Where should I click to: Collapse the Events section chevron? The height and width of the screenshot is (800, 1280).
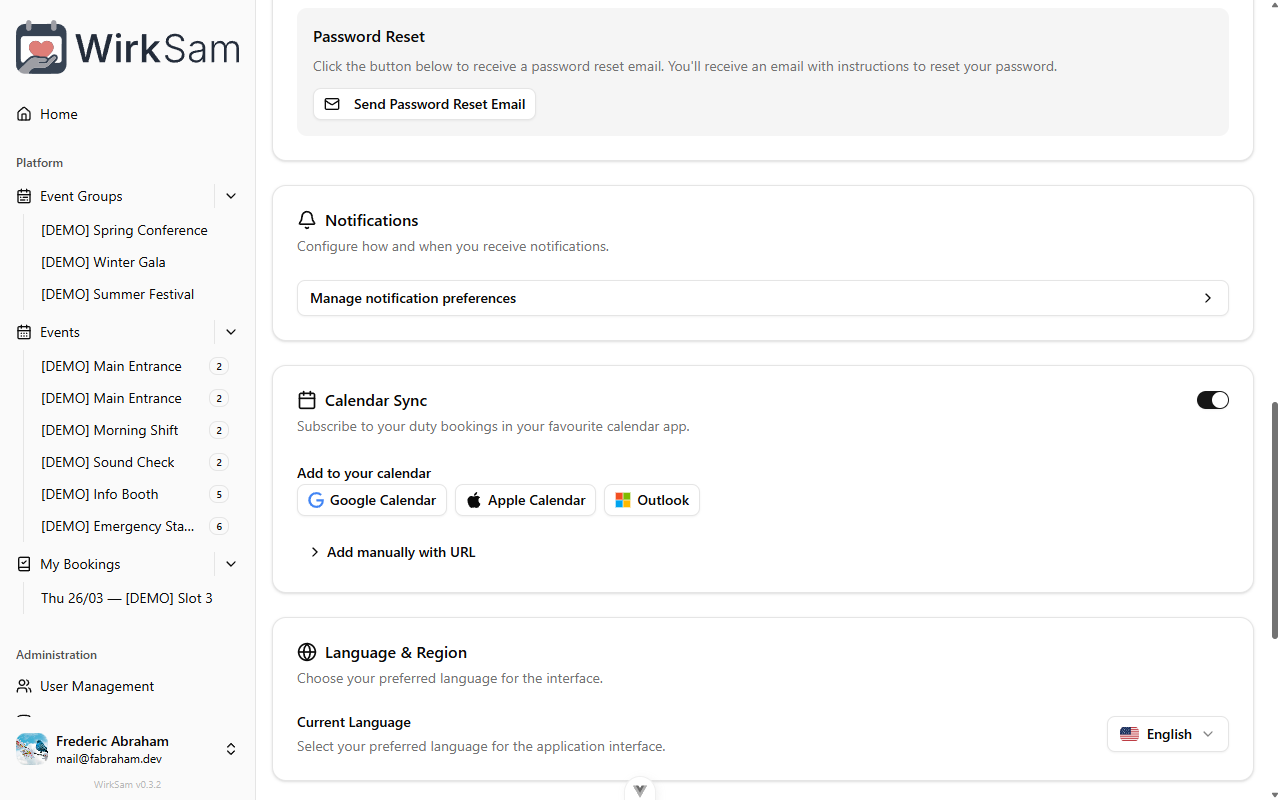(x=231, y=332)
